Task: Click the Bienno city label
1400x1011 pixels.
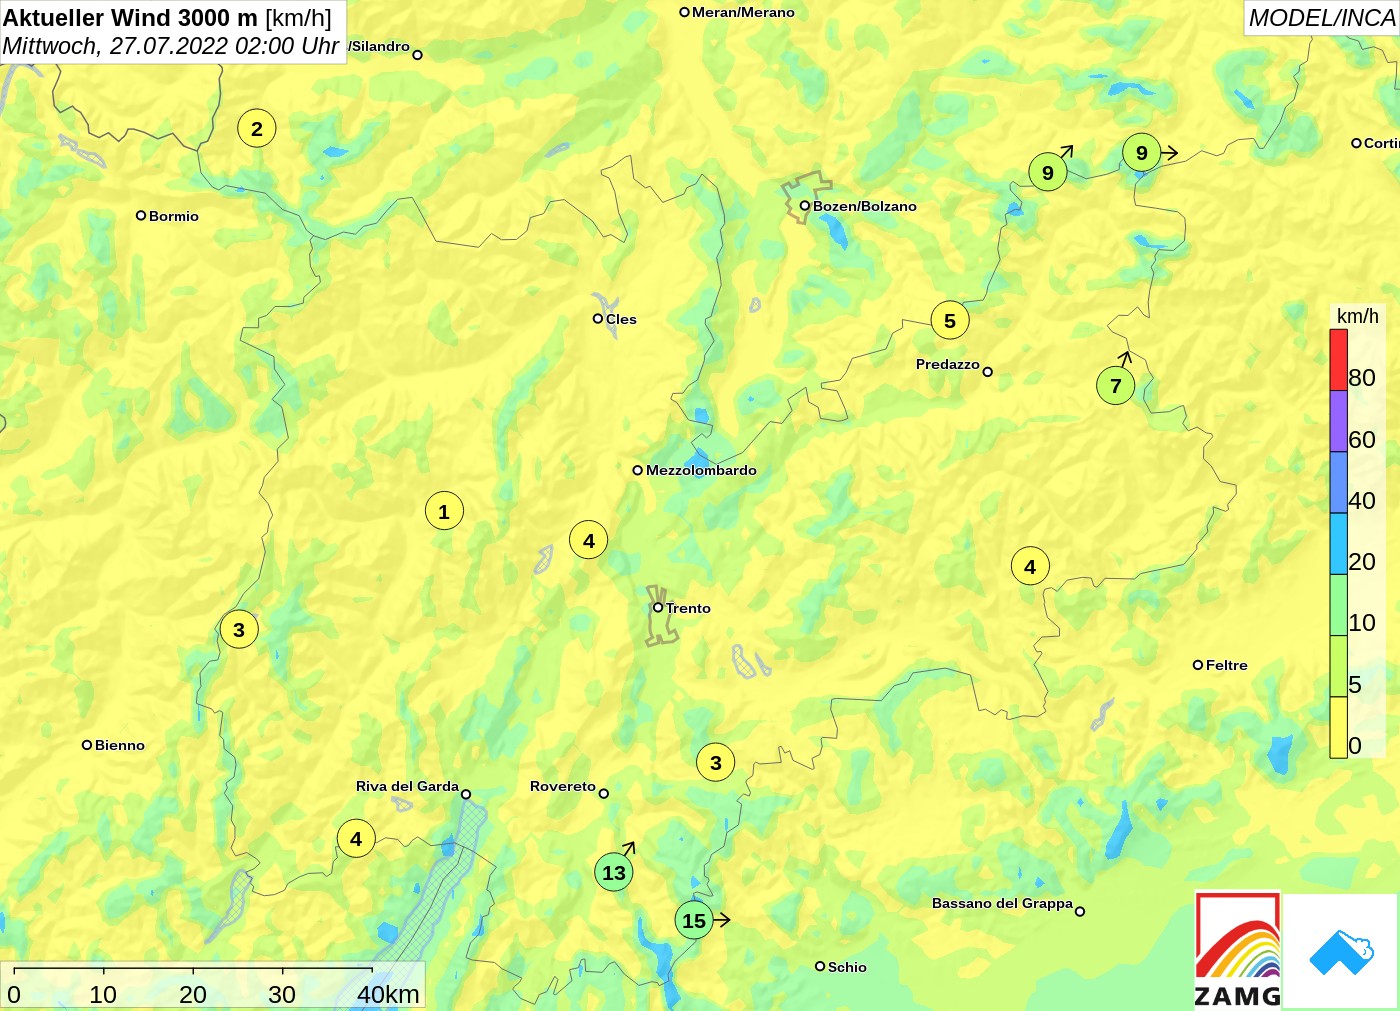Action: tap(120, 745)
